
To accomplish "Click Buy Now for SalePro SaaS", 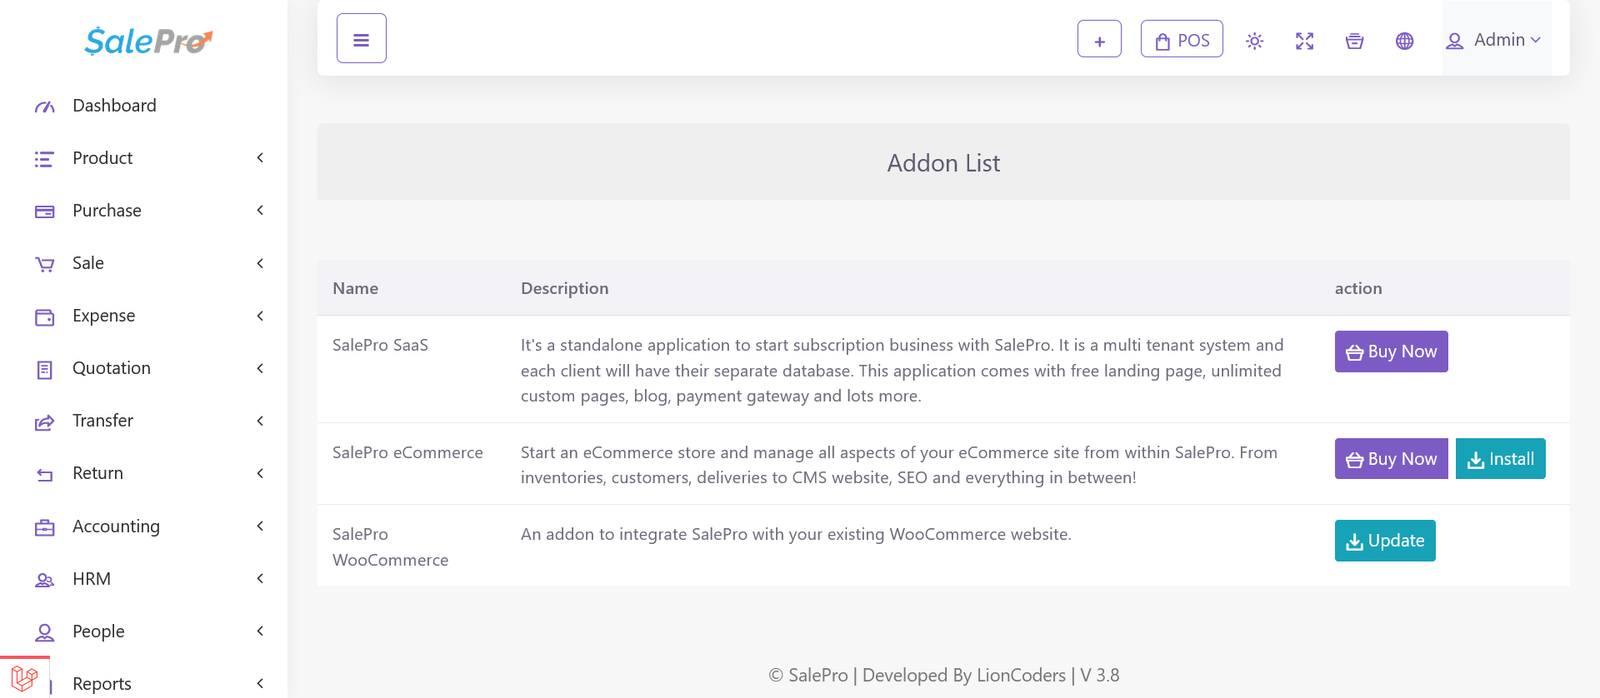I will pos(1390,352).
